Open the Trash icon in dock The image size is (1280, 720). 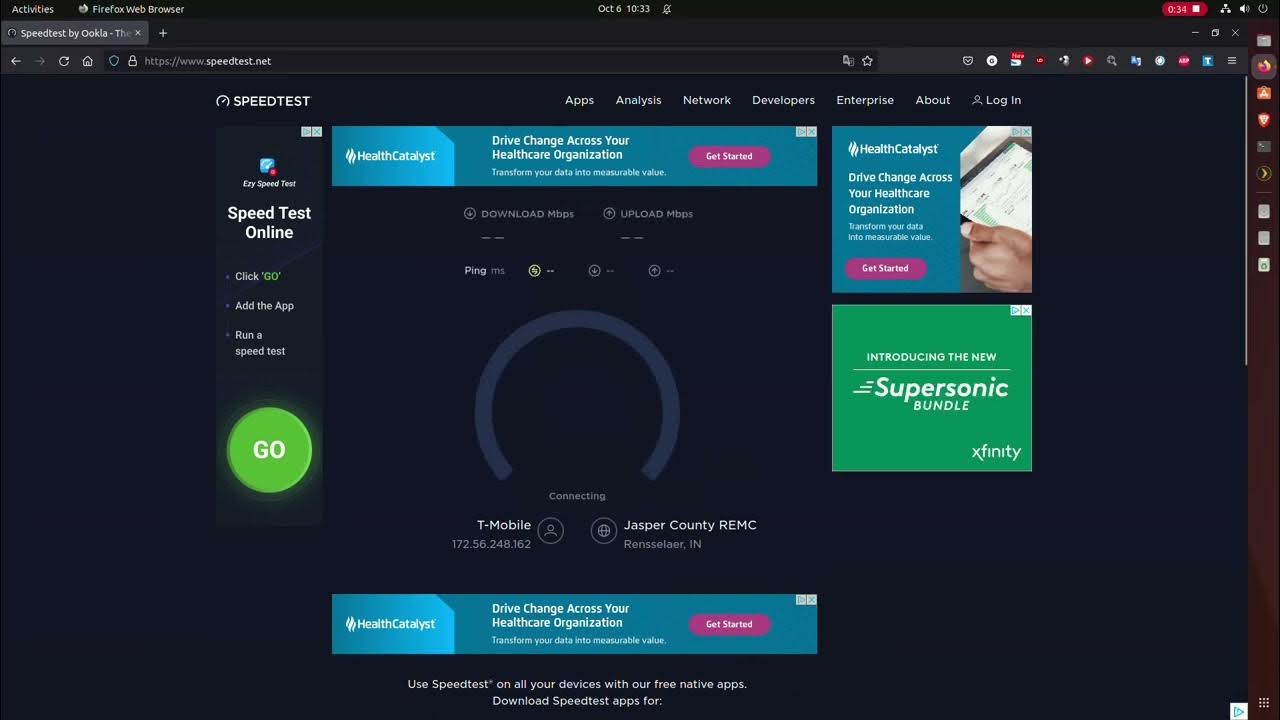coord(1264,265)
